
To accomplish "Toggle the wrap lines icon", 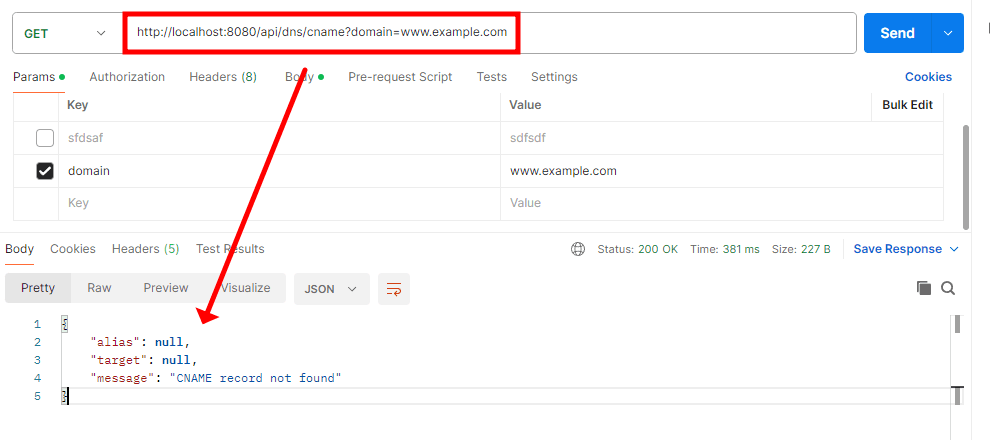I will tap(394, 289).
